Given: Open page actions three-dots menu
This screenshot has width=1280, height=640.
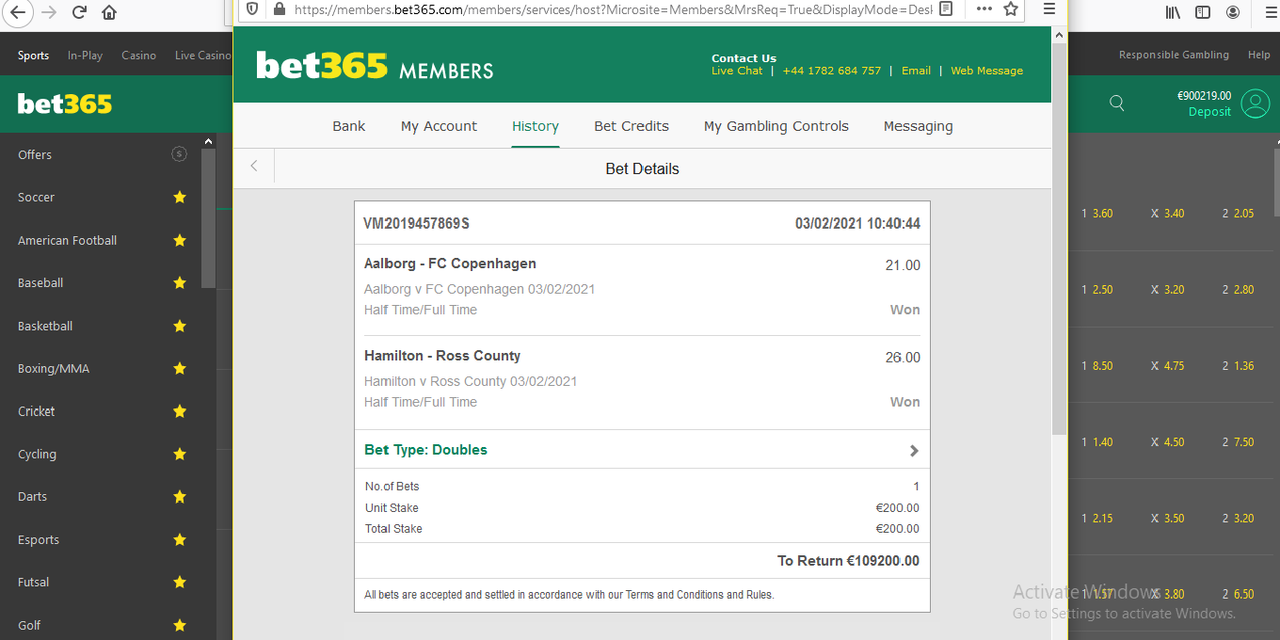Looking at the screenshot, I should [x=984, y=9].
